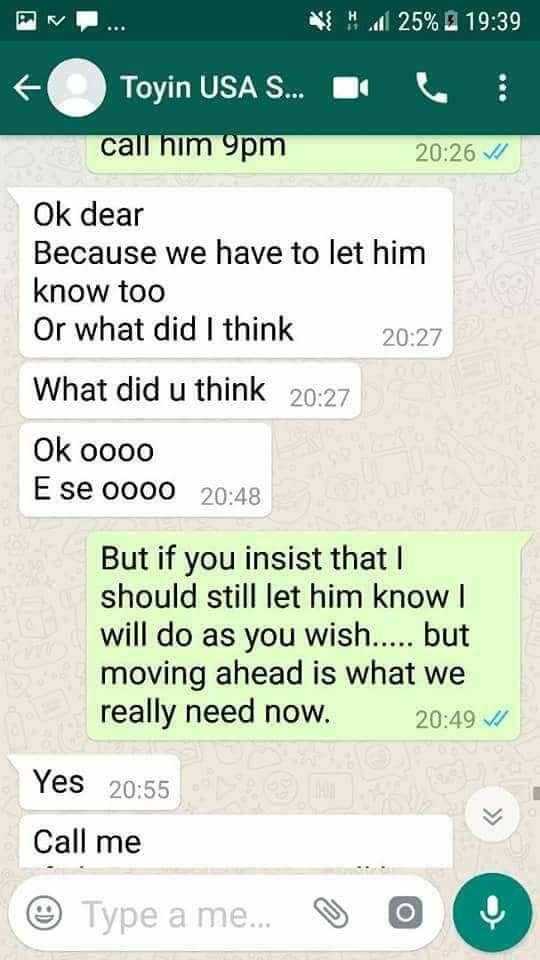
Task: Tap the 'Yes' message bubble
Action: point(100,783)
